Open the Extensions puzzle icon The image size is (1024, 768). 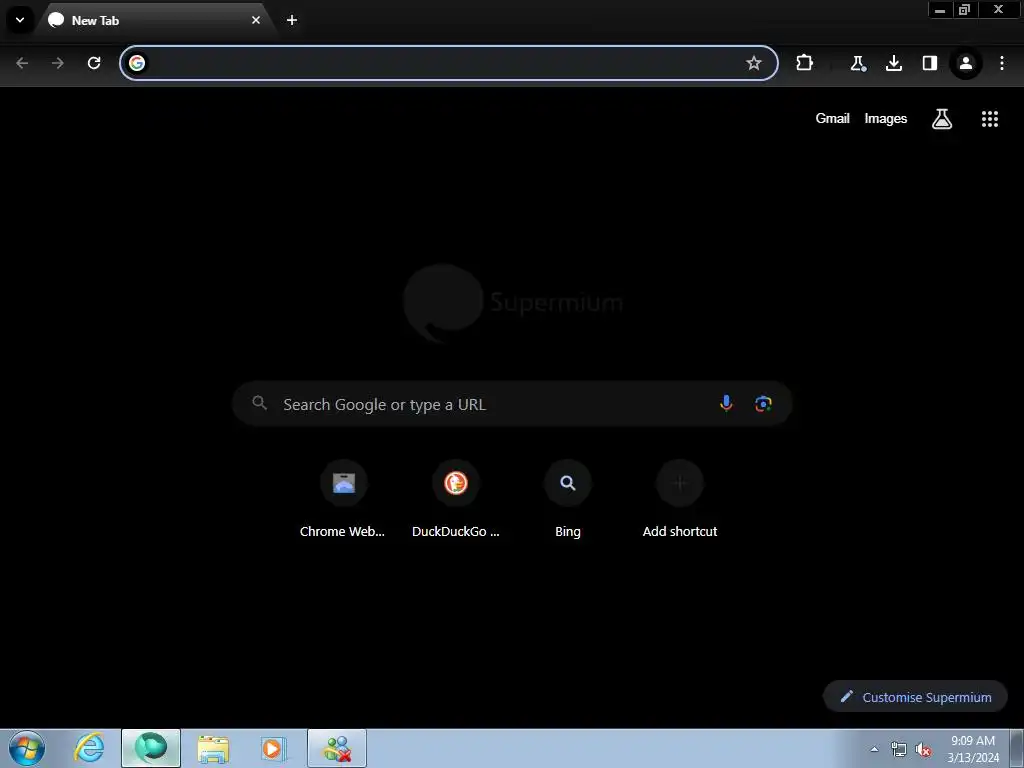point(805,63)
